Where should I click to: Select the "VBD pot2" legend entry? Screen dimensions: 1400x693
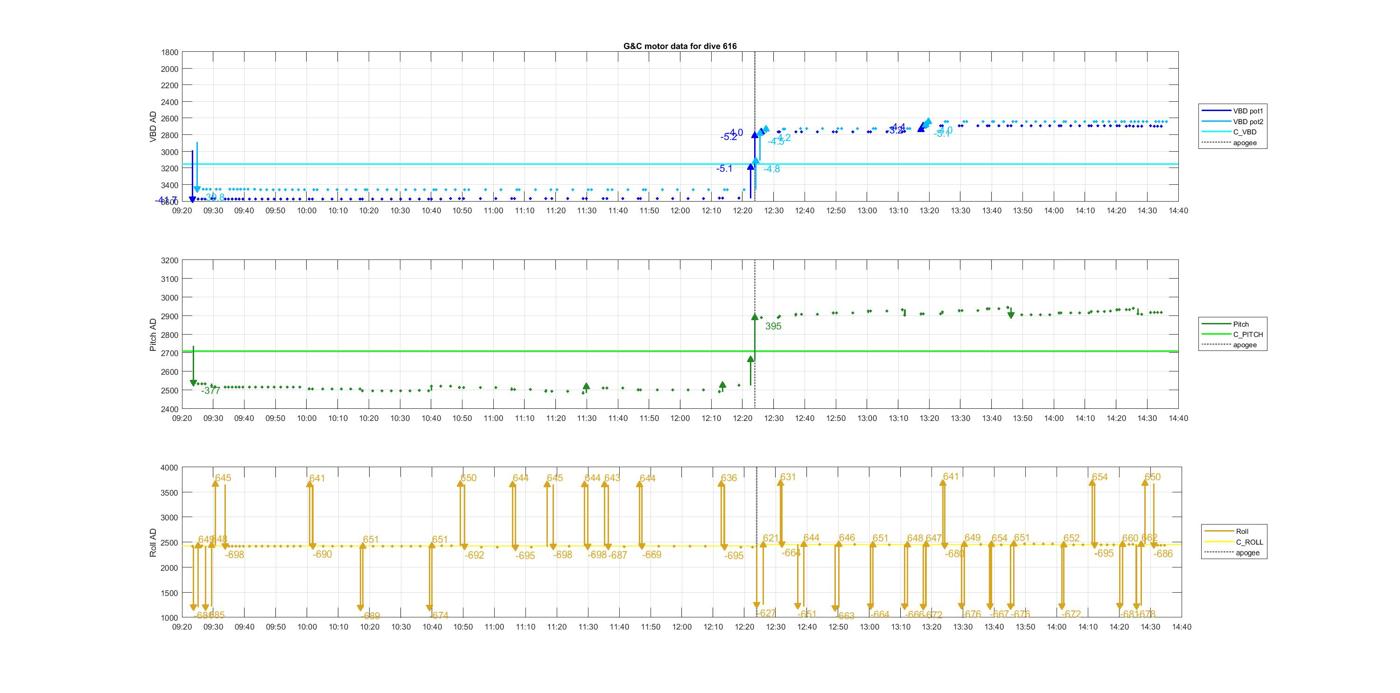tap(1249, 121)
